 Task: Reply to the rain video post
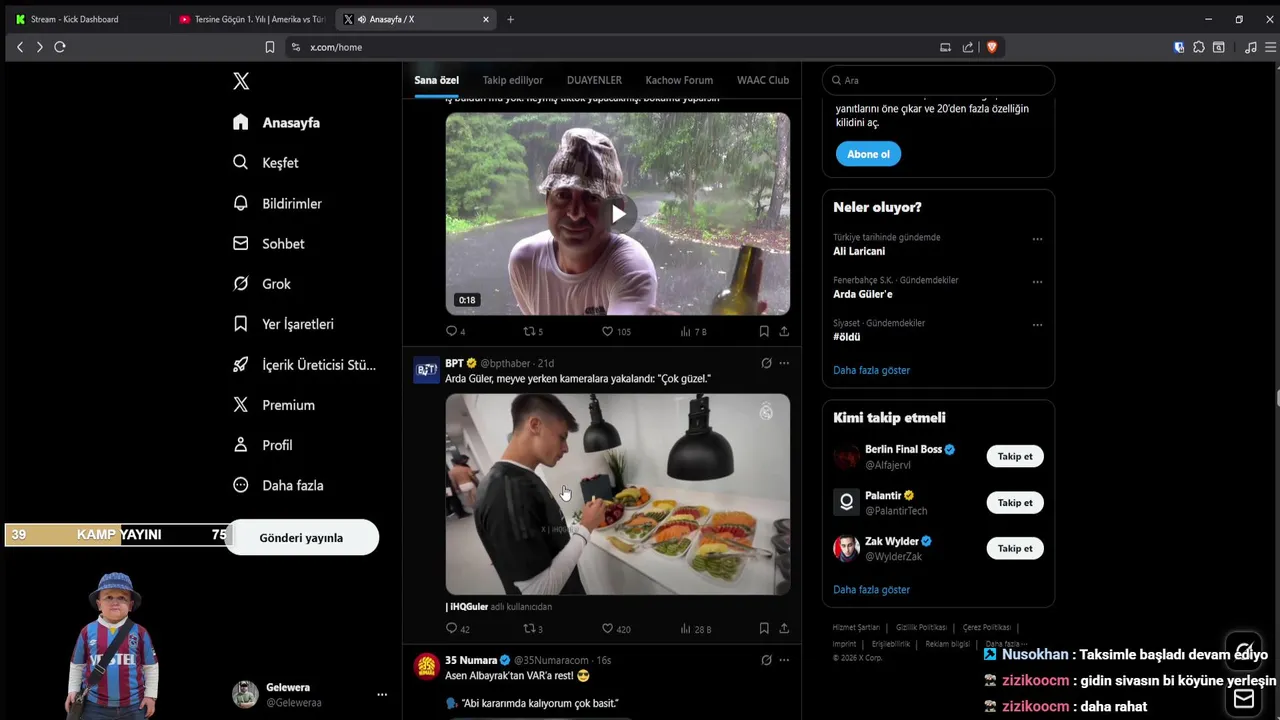pos(455,331)
